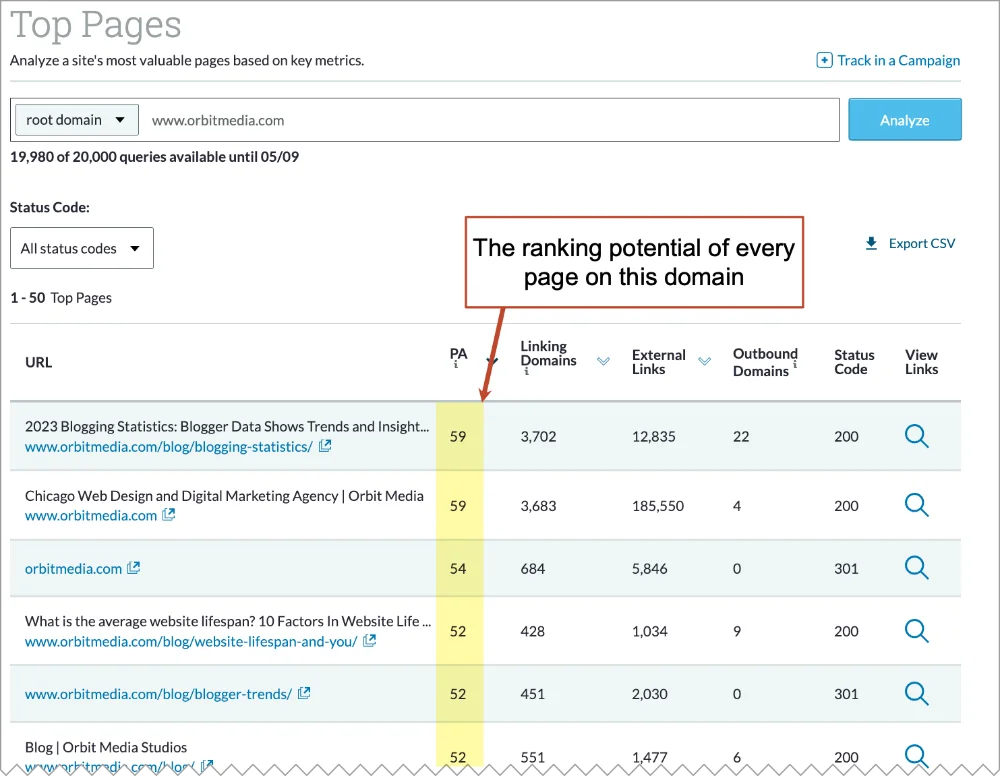Screen dimensions: 1000x776
Task: Open the root domain scope dropdown
Action: coord(77,120)
